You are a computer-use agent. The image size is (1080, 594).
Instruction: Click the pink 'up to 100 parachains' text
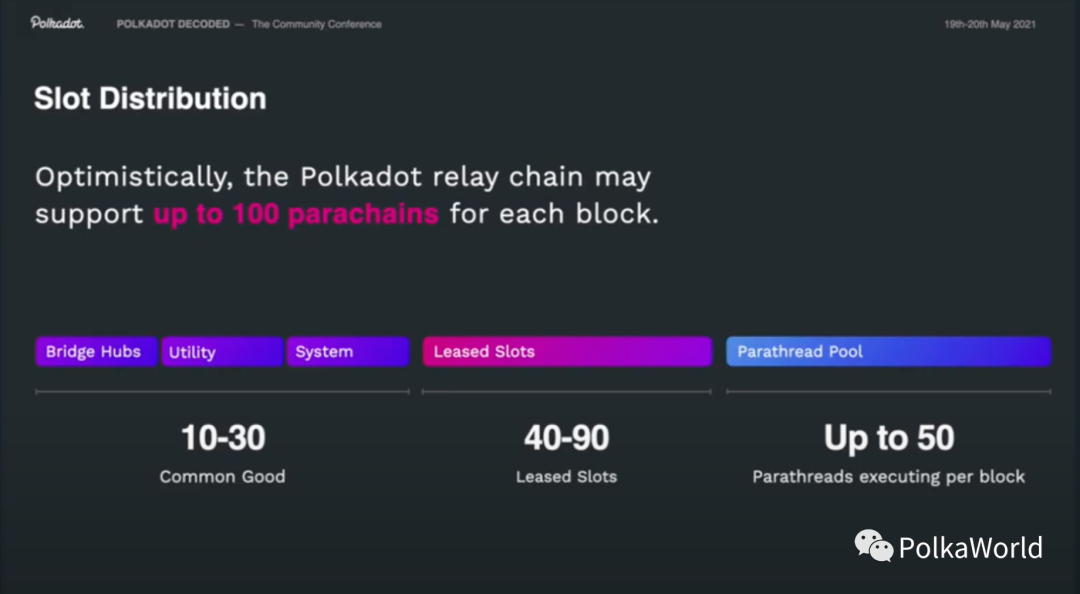pyautogui.click(x=296, y=214)
